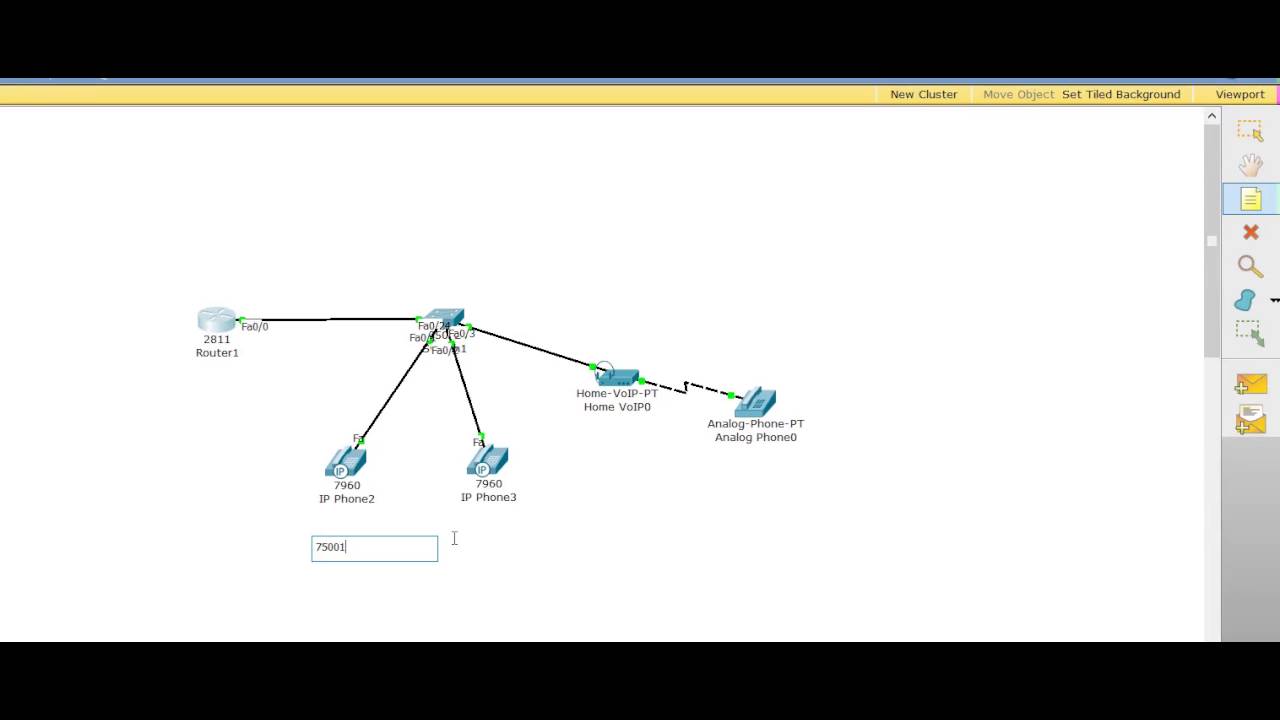Select the Analog Phone0 device icon
Image resolution: width=1280 pixels, height=720 pixels.
click(x=755, y=402)
